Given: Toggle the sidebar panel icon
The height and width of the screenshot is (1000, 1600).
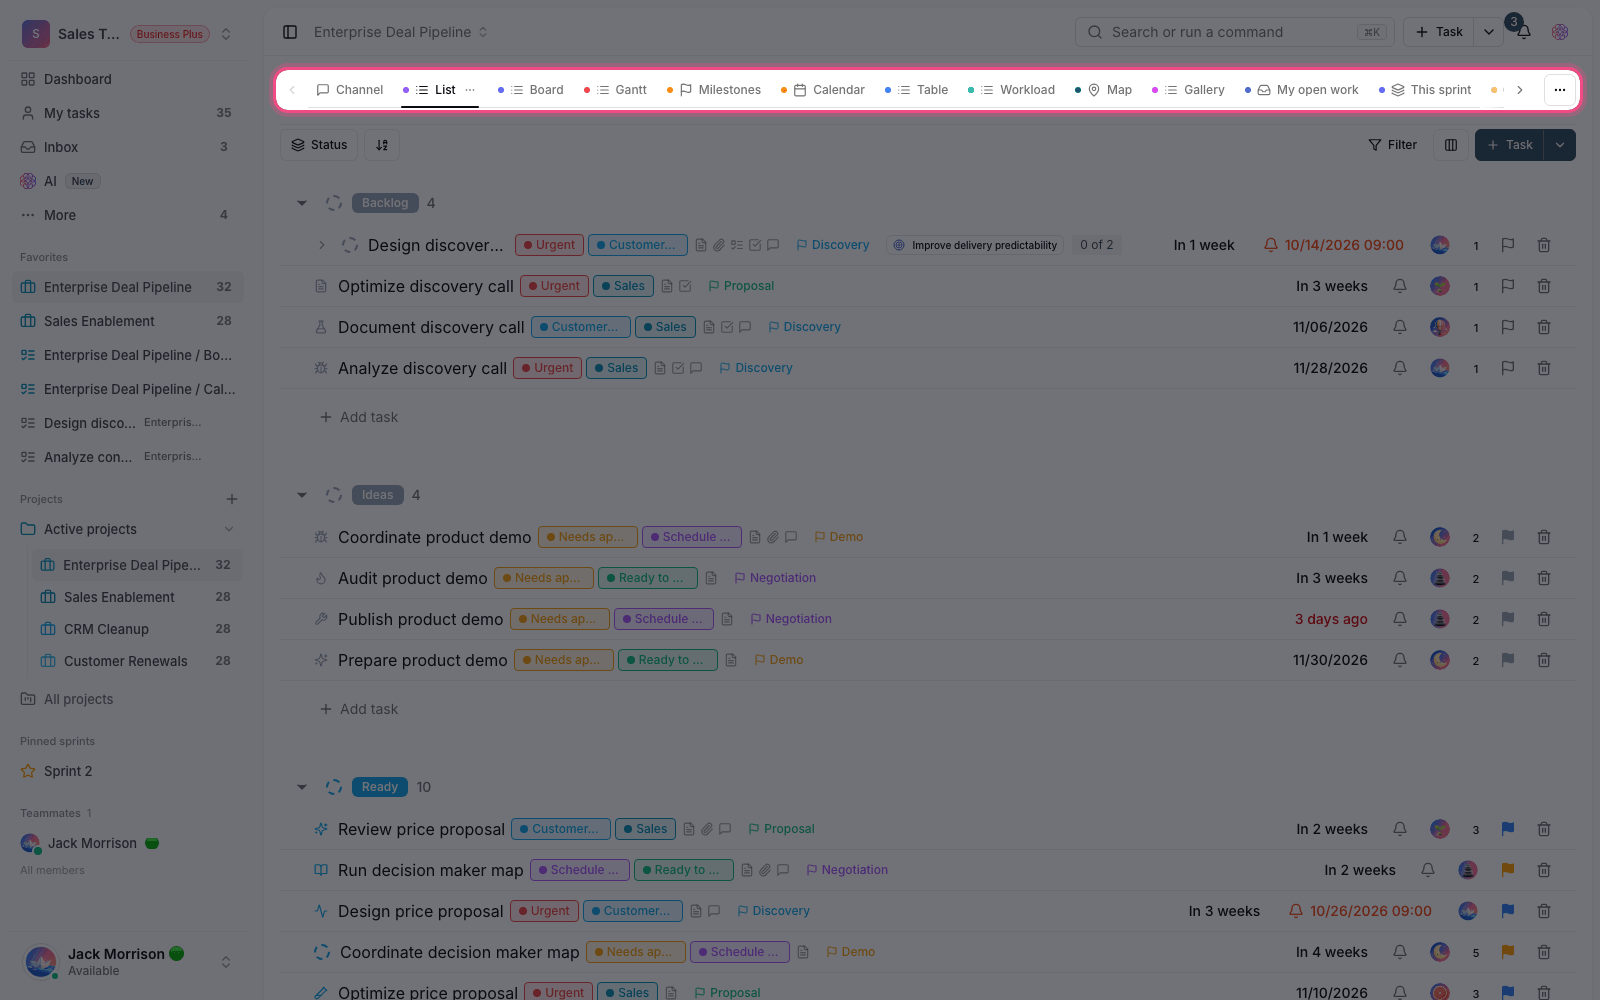Looking at the screenshot, I should (290, 32).
